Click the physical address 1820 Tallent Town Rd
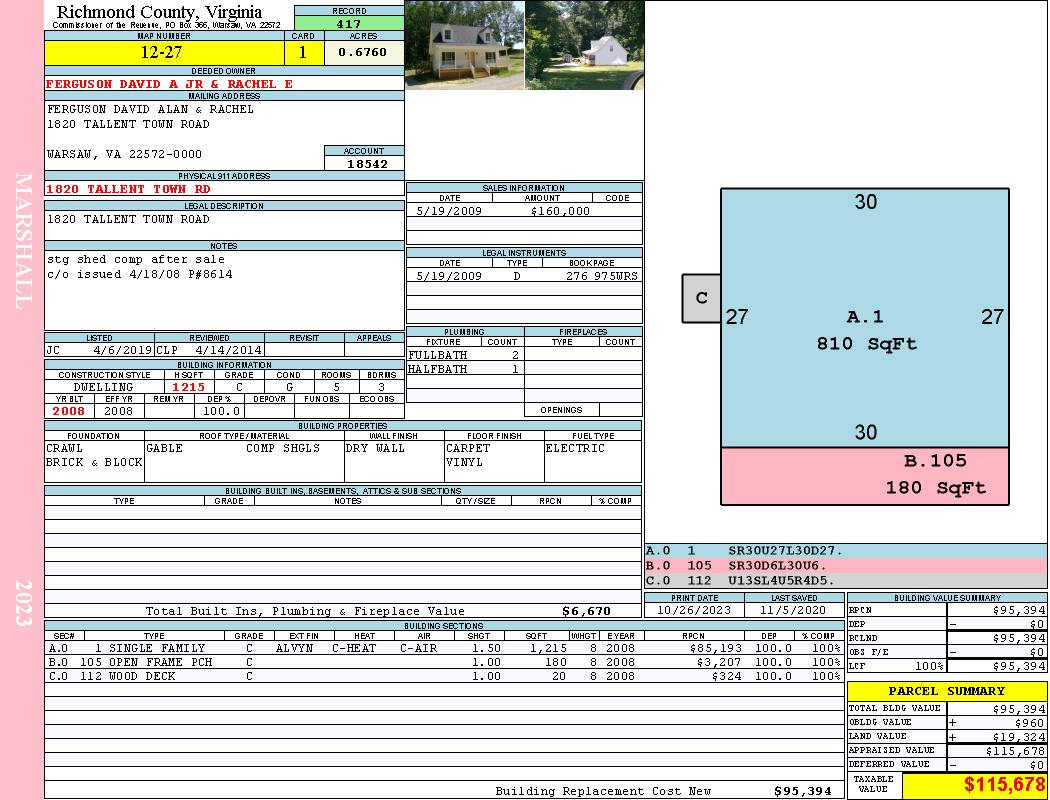Viewport: 1050px width, 800px height. click(x=128, y=189)
